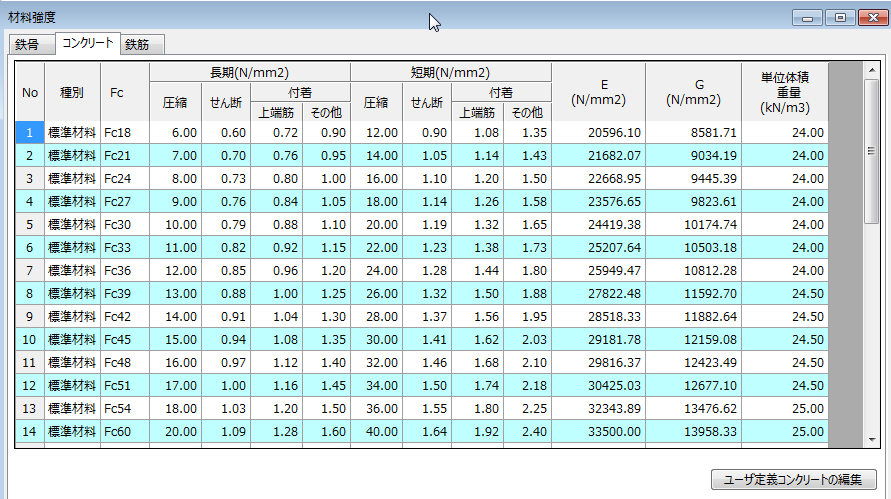Click G value 9823.61
Viewport: 891px width, 499px height.
coord(693,202)
